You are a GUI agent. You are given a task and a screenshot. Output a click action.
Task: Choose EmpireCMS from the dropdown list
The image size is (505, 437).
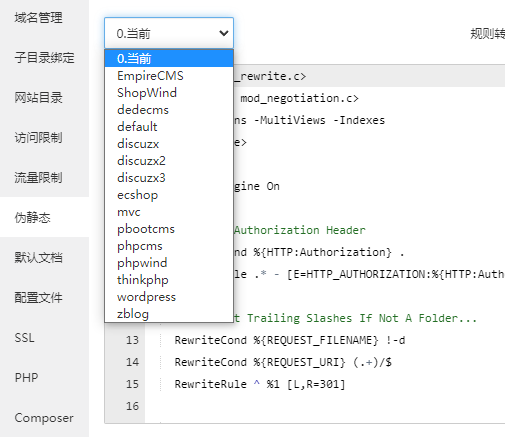coord(169,76)
